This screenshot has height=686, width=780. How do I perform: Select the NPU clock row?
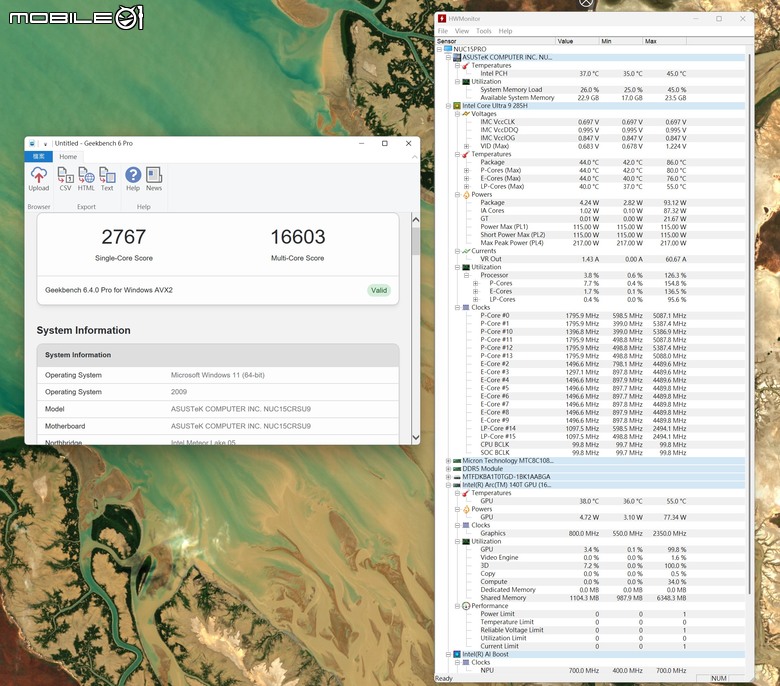(591, 671)
